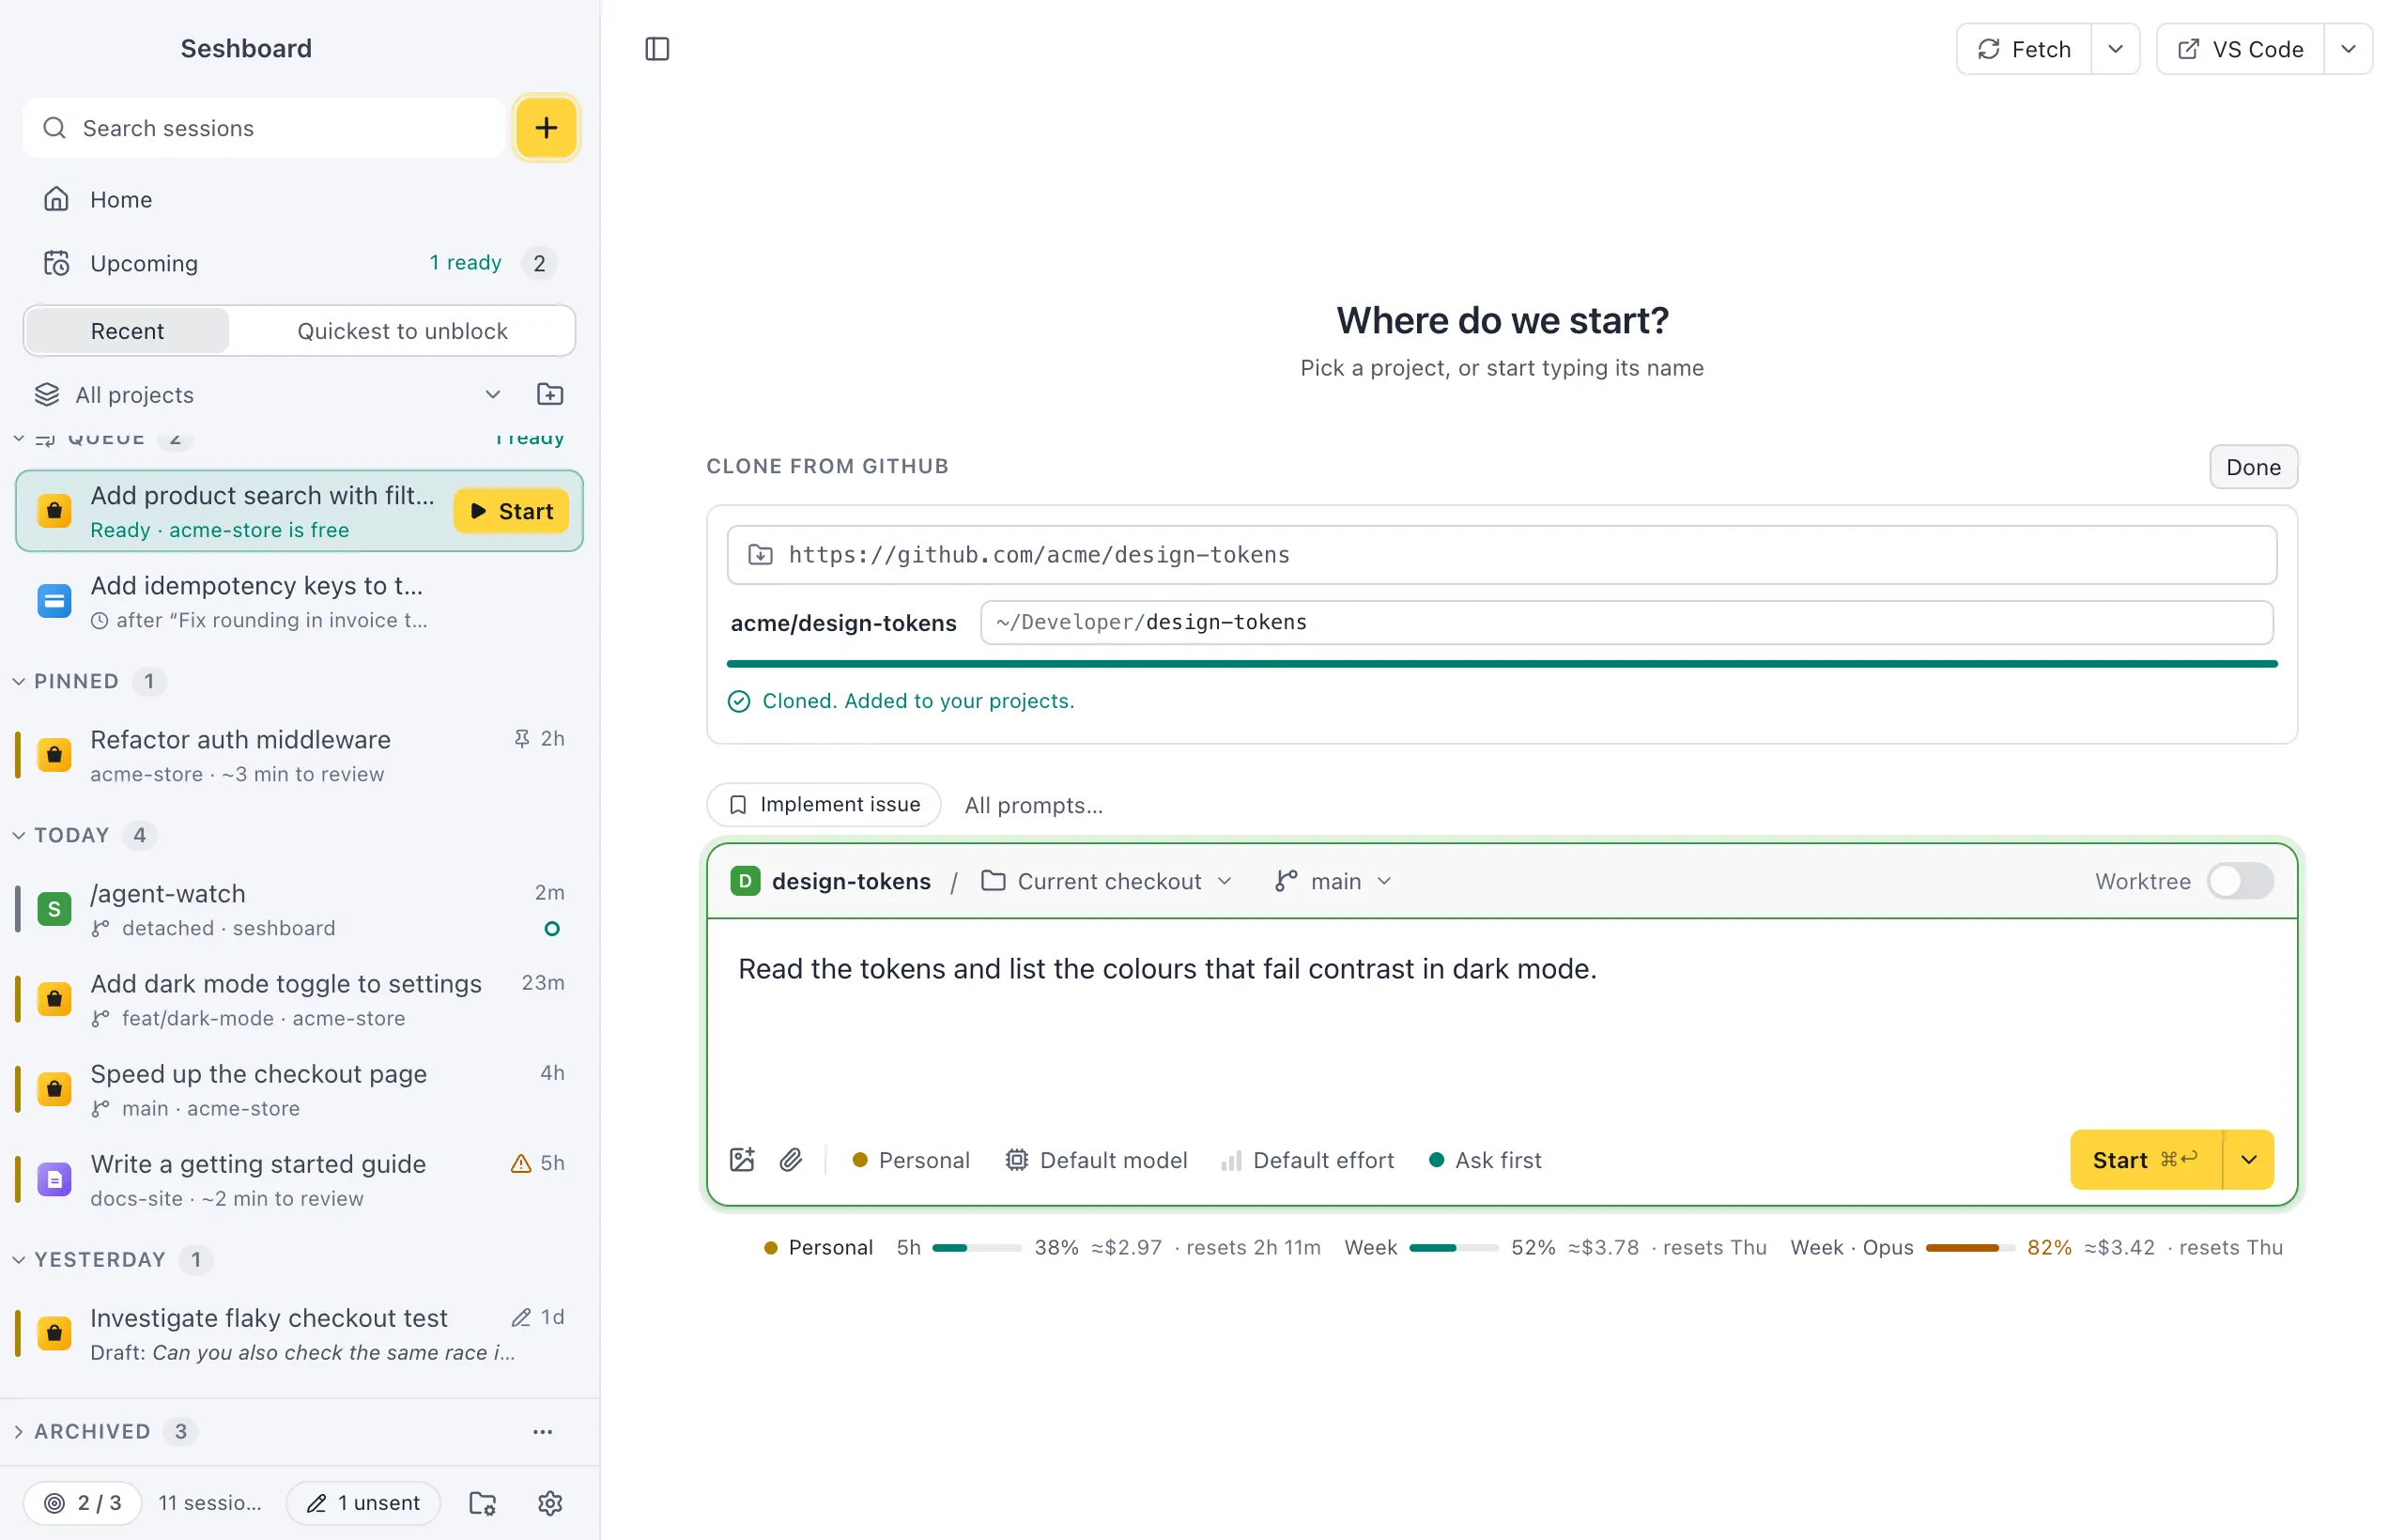Image resolution: width=2404 pixels, height=1540 pixels.
Task: Click the green status ring on /agent-watch
Action: (x=552, y=928)
